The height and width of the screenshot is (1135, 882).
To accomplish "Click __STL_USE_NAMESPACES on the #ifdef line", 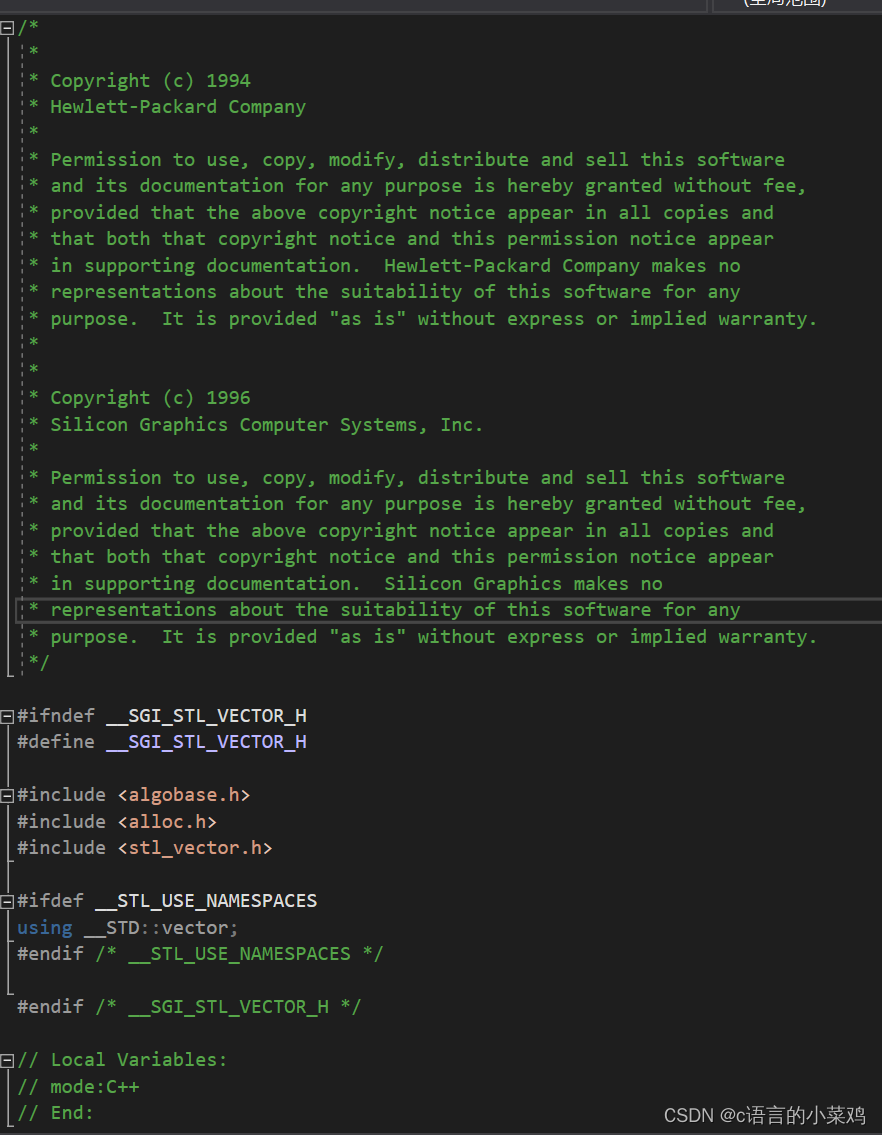I will click(x=206, y=901).
